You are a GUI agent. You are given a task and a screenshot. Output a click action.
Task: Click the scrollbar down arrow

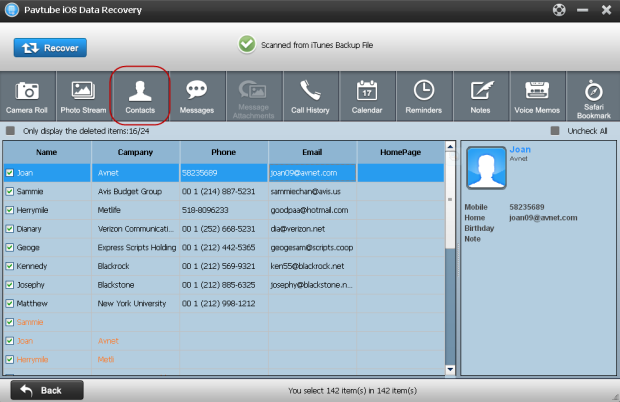450,370
